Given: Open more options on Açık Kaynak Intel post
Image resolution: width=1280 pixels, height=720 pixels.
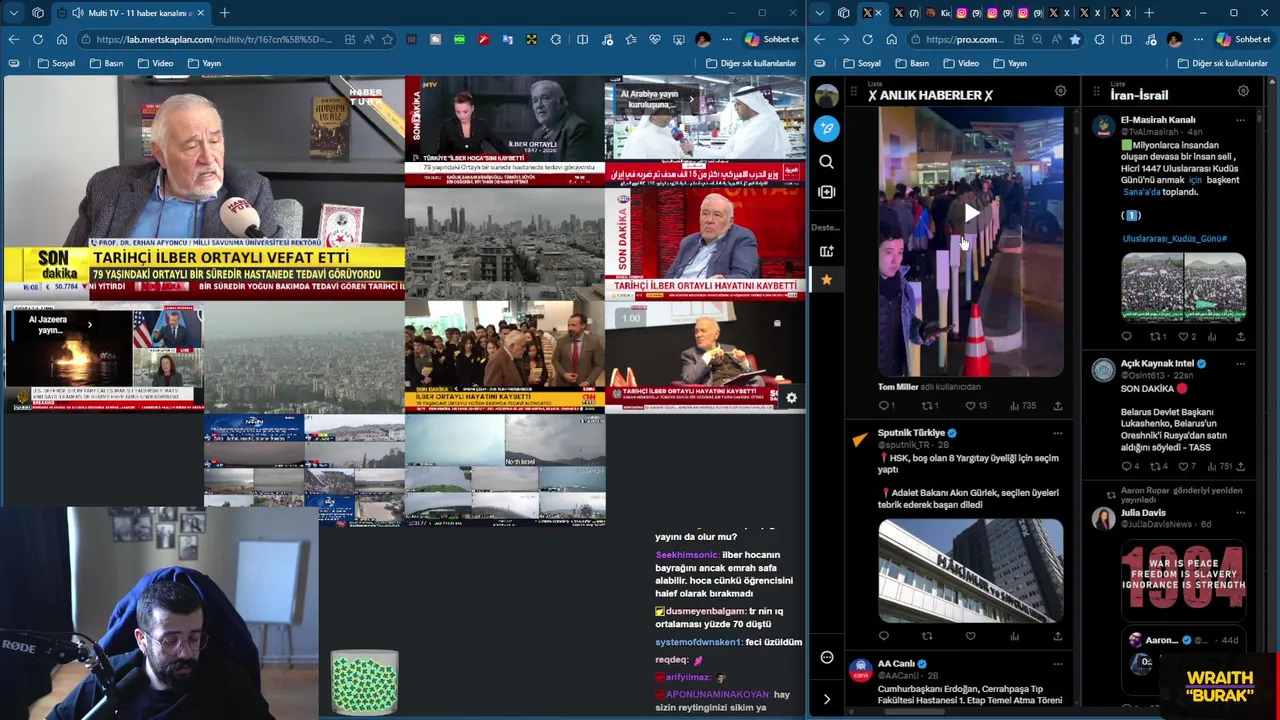Looking at the screenshot, I should pyautogui.click(x=1240, y=364).
